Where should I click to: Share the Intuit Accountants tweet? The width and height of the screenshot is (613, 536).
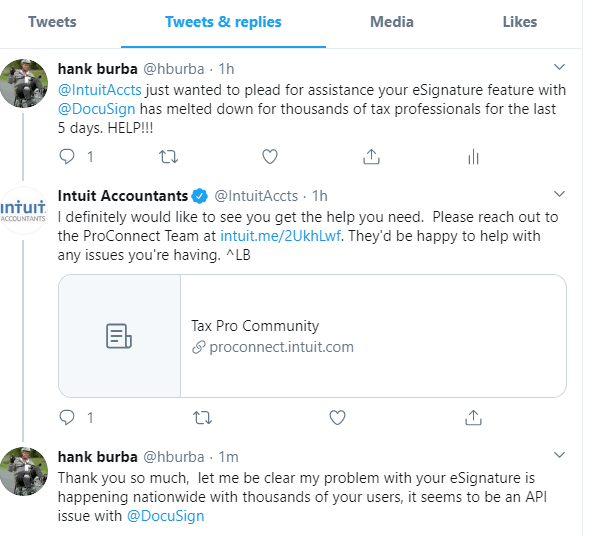474,416
